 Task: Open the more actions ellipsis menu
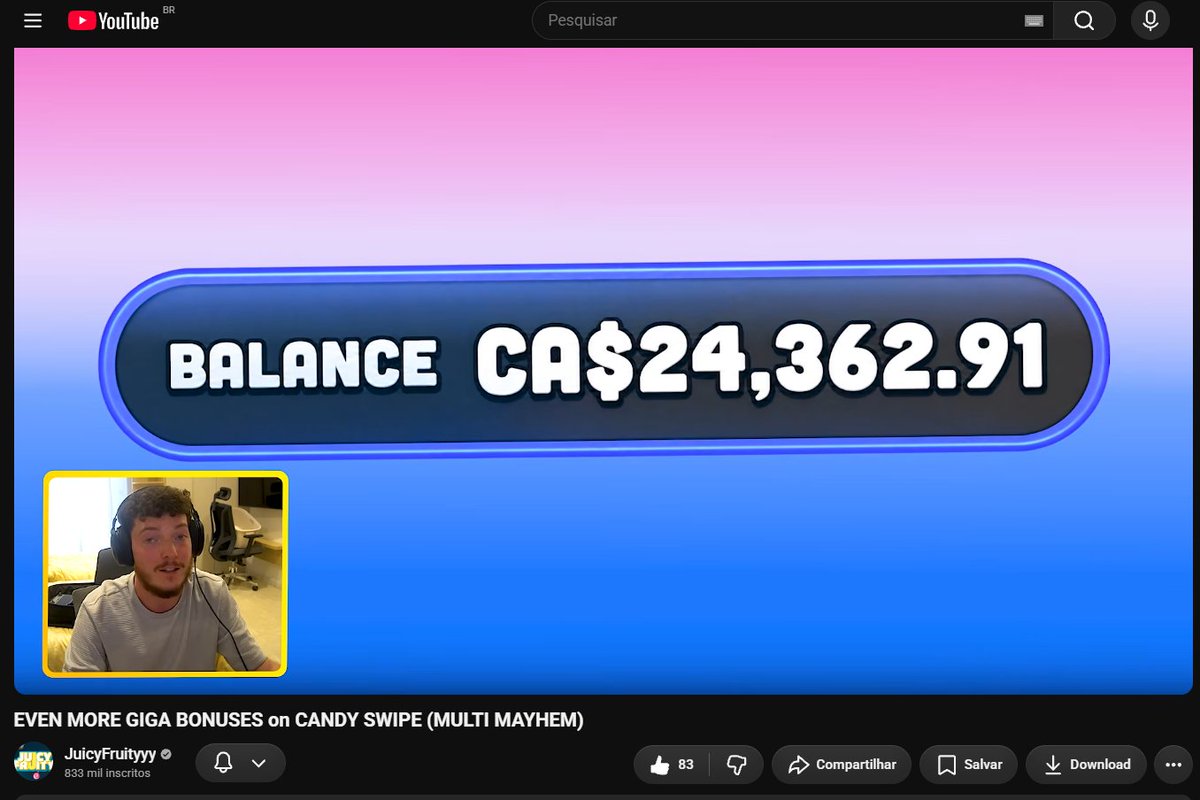coord(1173,764)
